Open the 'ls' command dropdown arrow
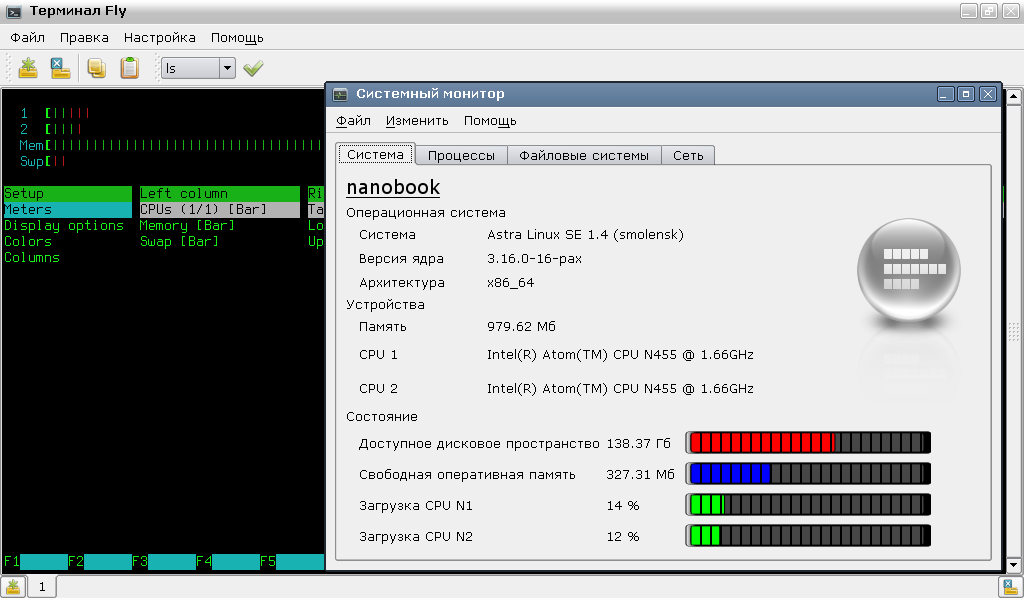1024x600 pixels. click(x=227, y=68)
